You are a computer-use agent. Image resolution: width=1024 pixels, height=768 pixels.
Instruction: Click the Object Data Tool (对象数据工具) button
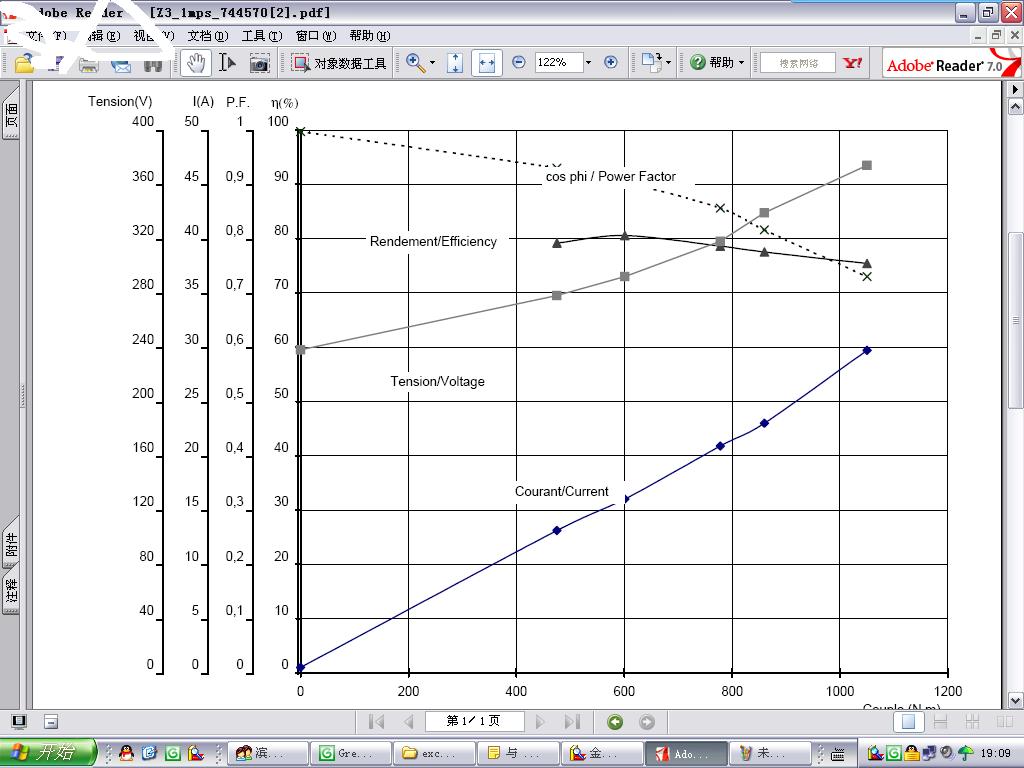tap(339, 63)
